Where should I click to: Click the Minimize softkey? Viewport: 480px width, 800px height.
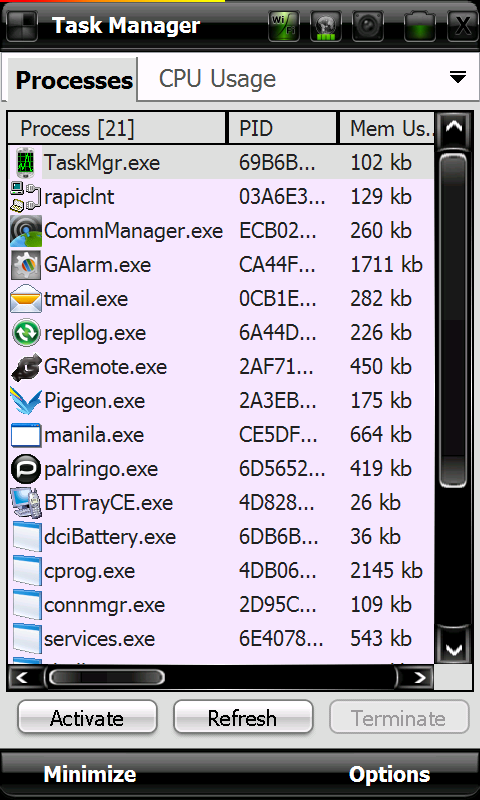pyautogui.click(x=90, y=774)
